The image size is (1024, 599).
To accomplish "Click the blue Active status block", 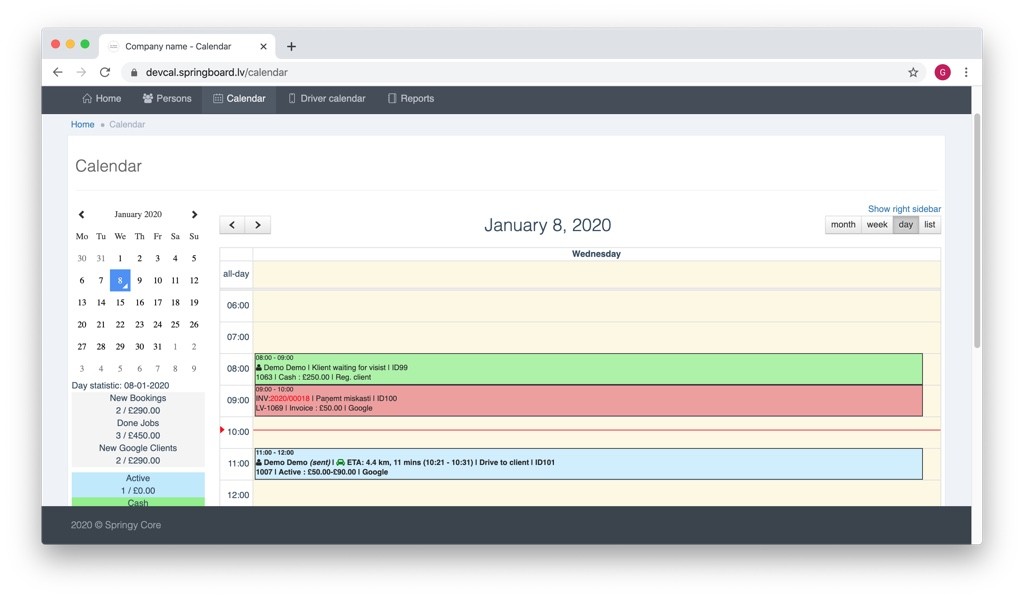I will (x=138, y=485).
